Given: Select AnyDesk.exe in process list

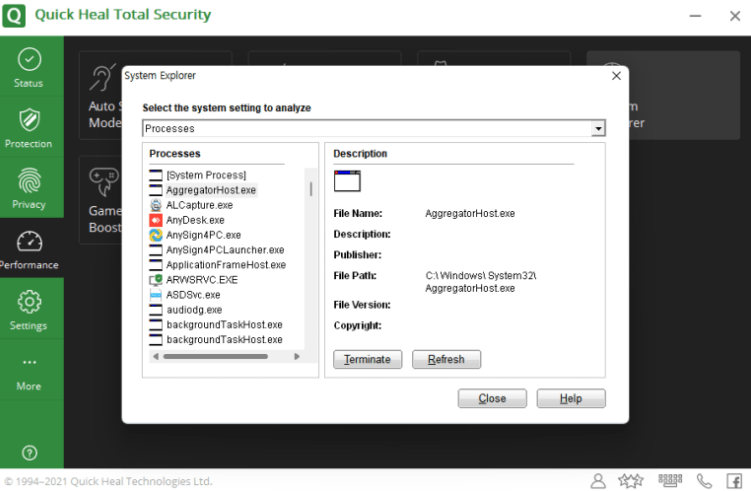Looking at the screenshot, I should coord(195,220).
